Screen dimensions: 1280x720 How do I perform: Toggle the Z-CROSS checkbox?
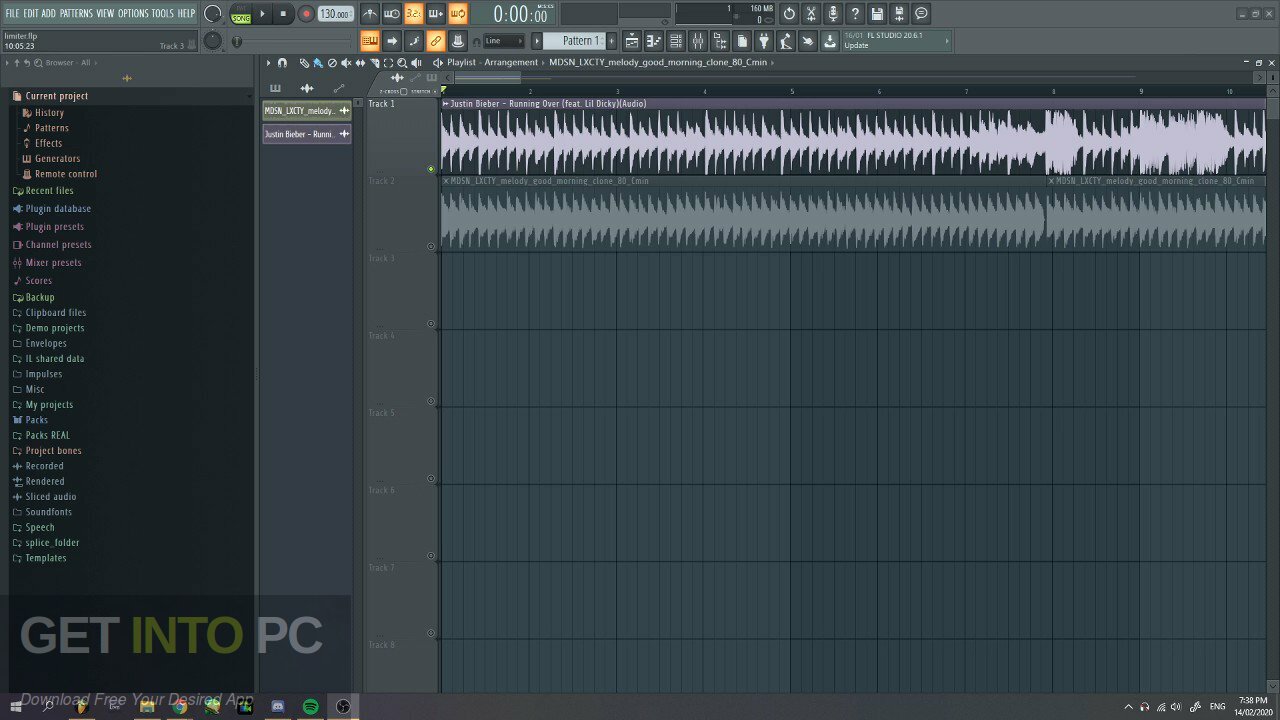click(x=403, y=91)
